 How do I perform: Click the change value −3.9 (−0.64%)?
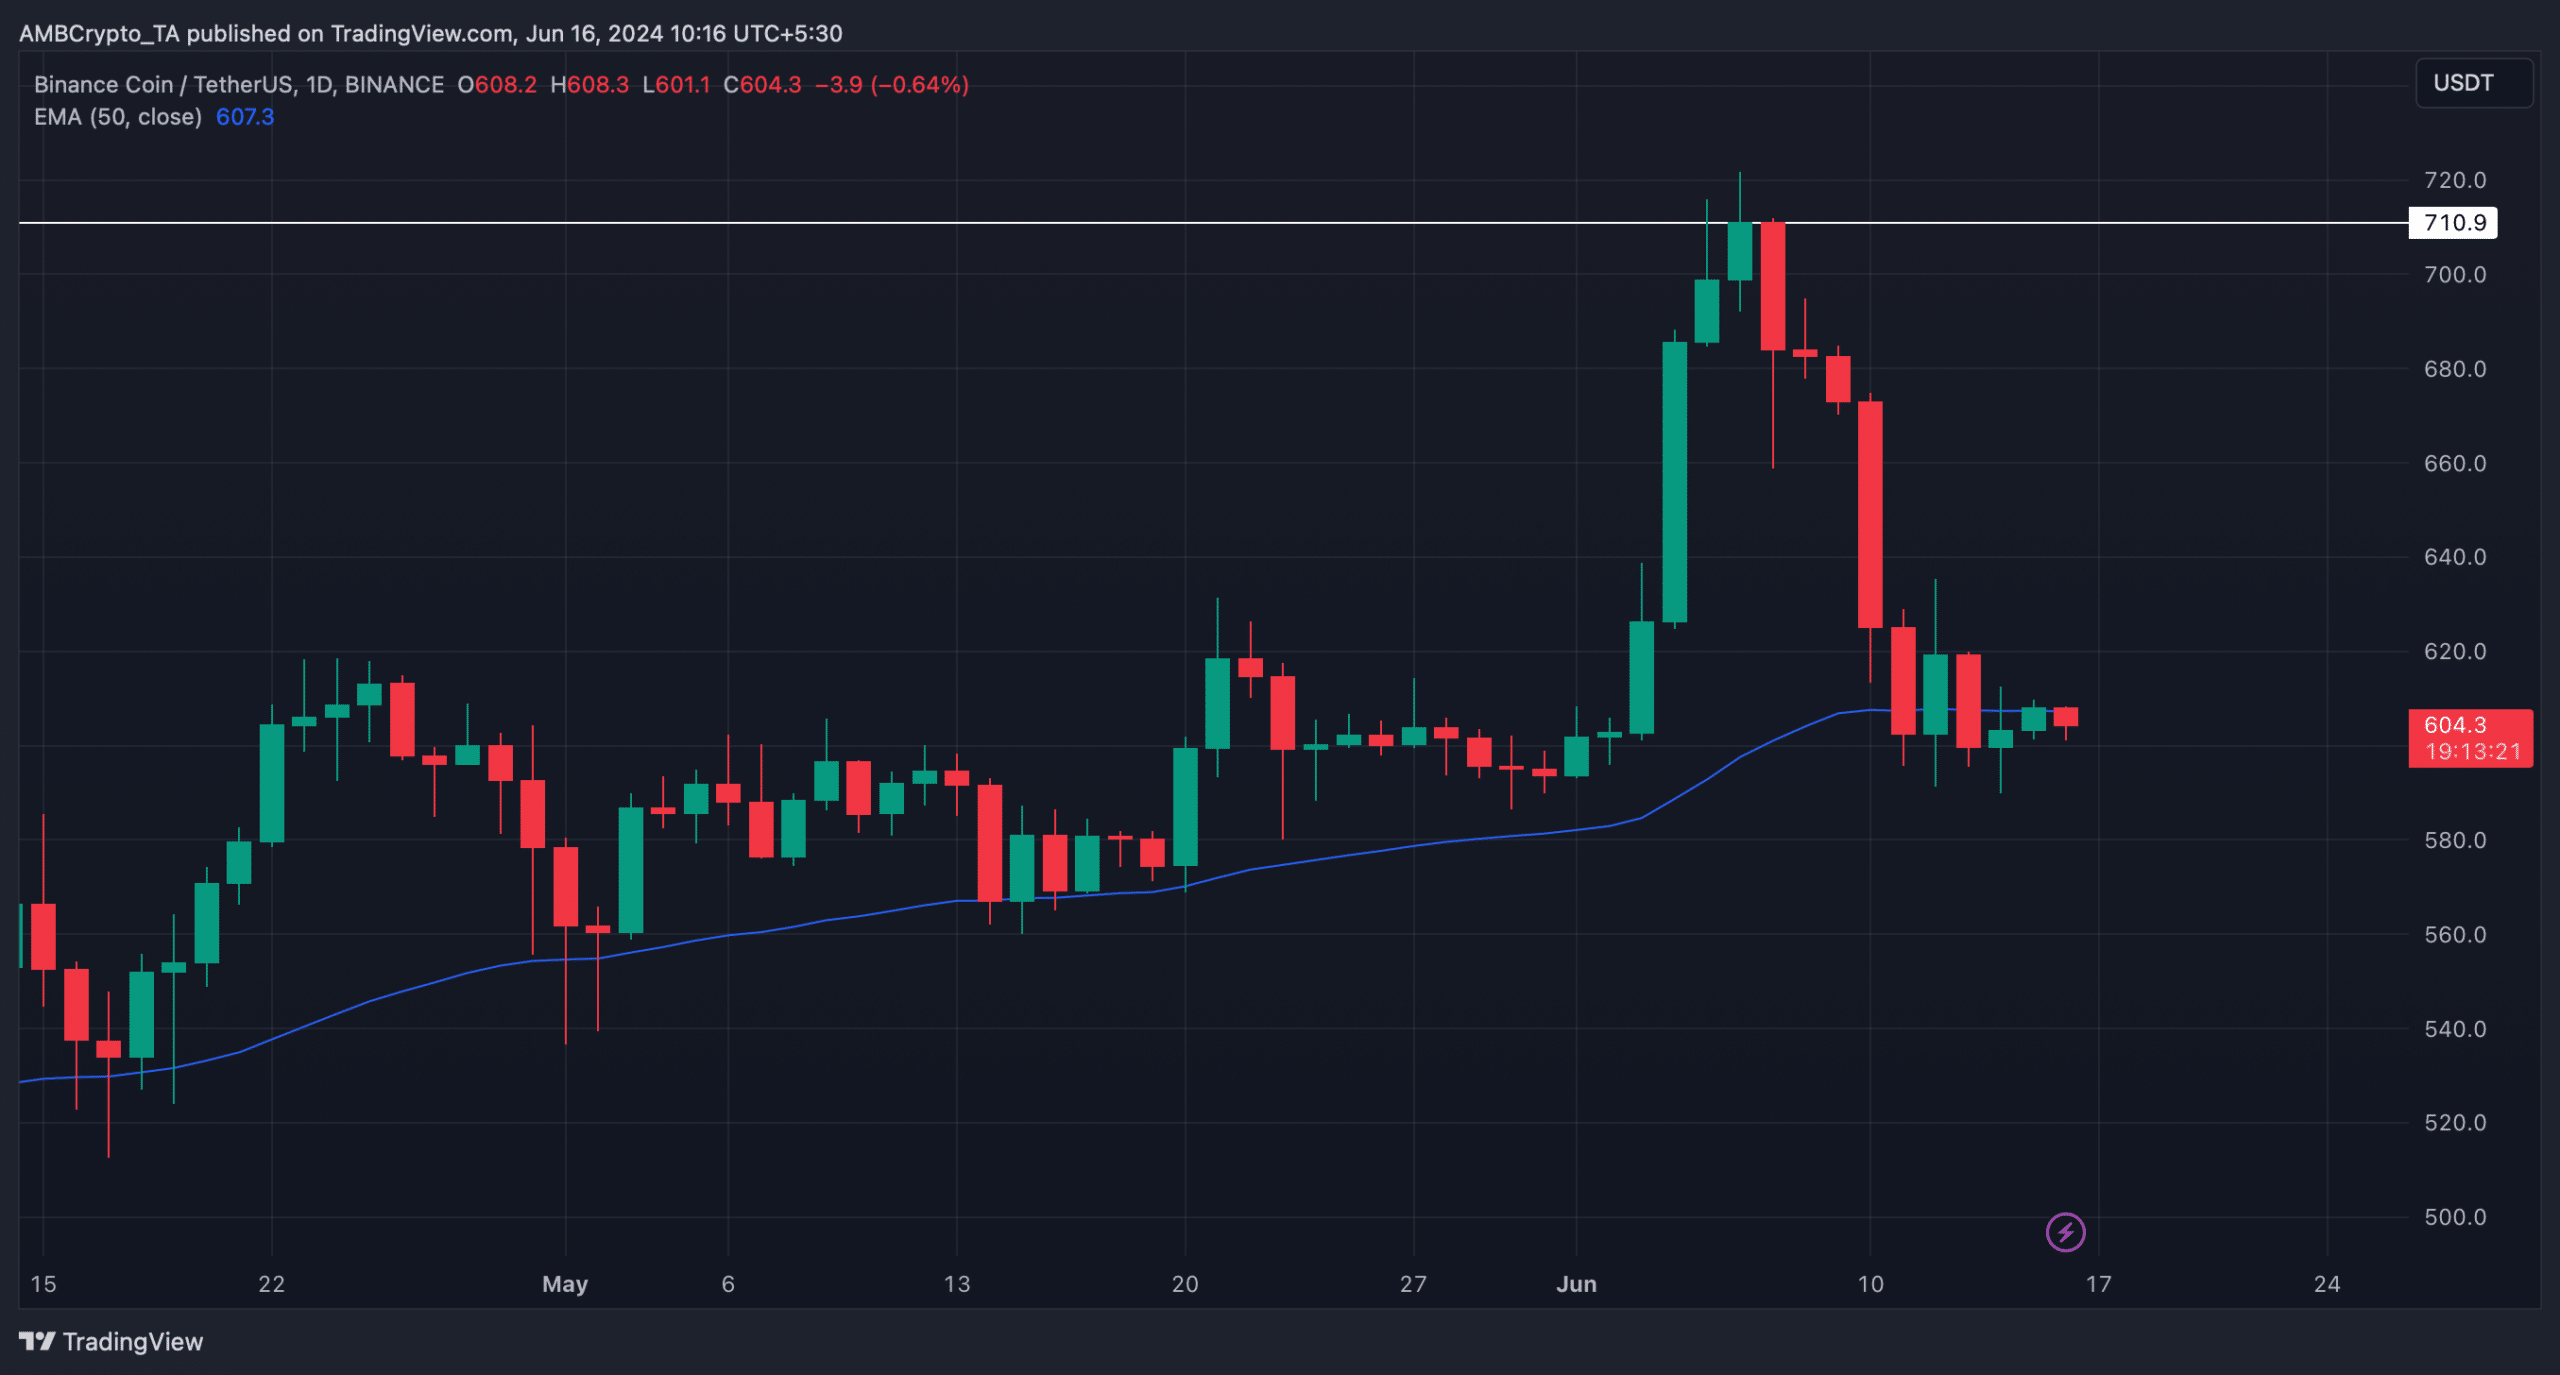[x=892, y=84]
